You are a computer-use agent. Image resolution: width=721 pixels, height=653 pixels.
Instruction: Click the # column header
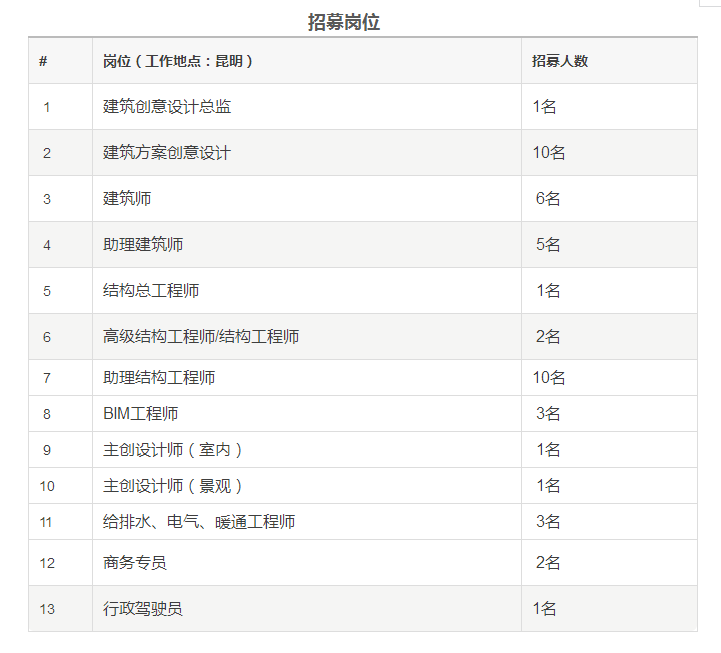pyautogui.click(x=43, y=61)
